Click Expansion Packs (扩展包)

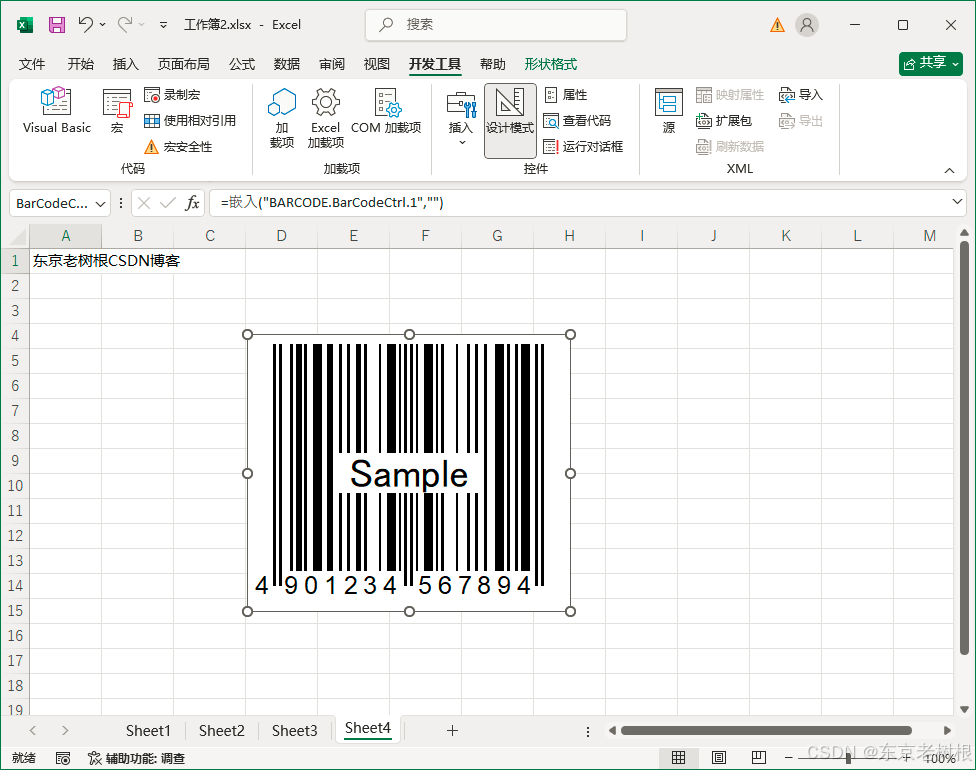click(x=724, y=121)
